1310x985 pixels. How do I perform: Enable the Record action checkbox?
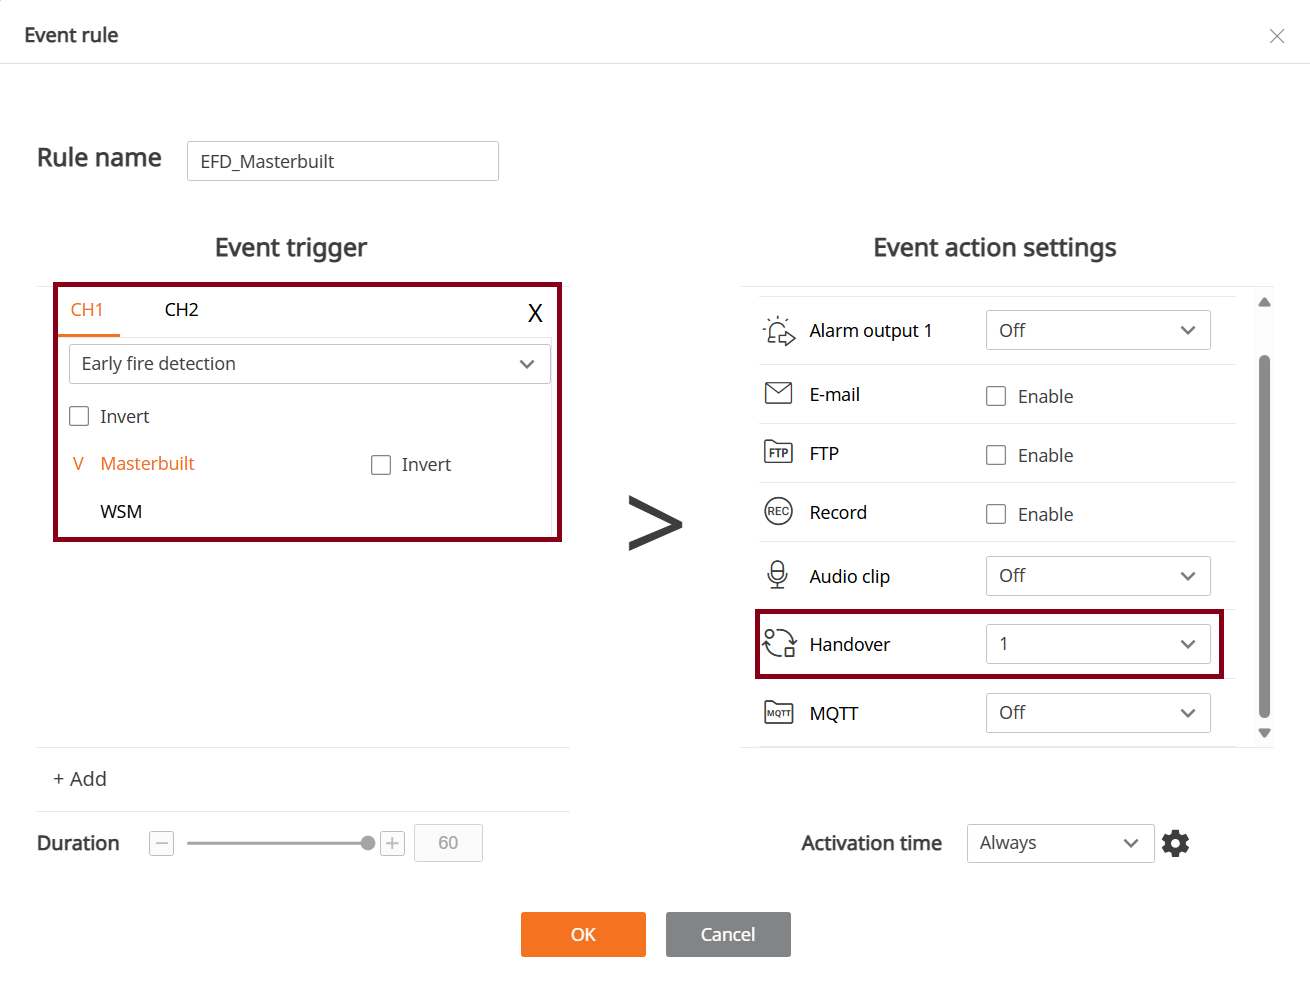[x=996, y=514]
